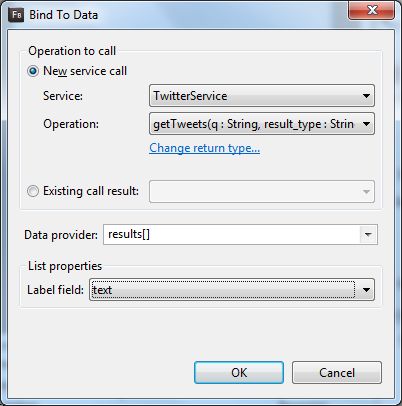Close the Bind To Data dialog

tap(372, 10)
